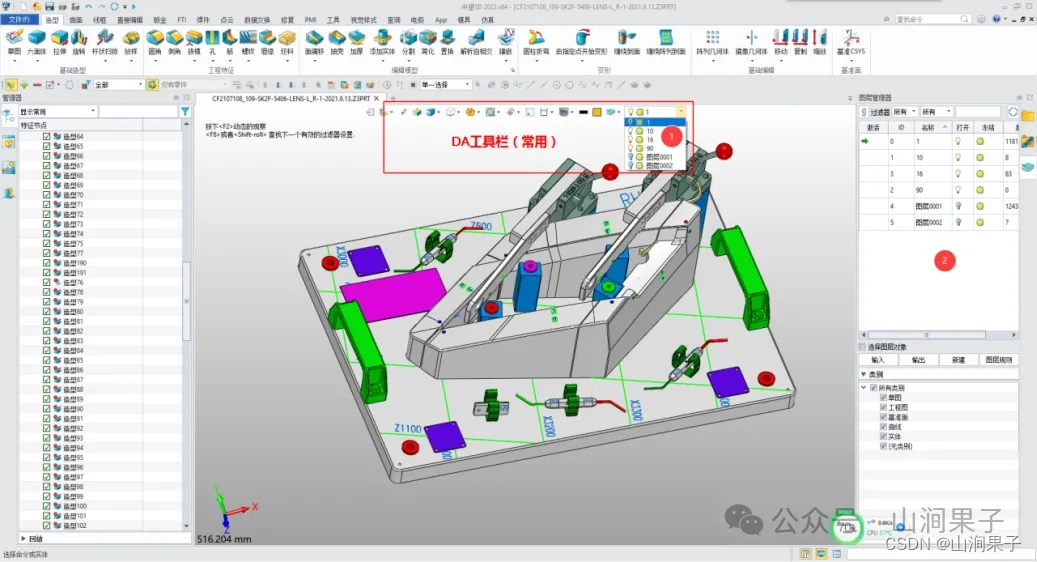Screen dimensions: 1037x562
Task: Select the 镜像几何体 mirror geometry tool
Action: (751, 42)
